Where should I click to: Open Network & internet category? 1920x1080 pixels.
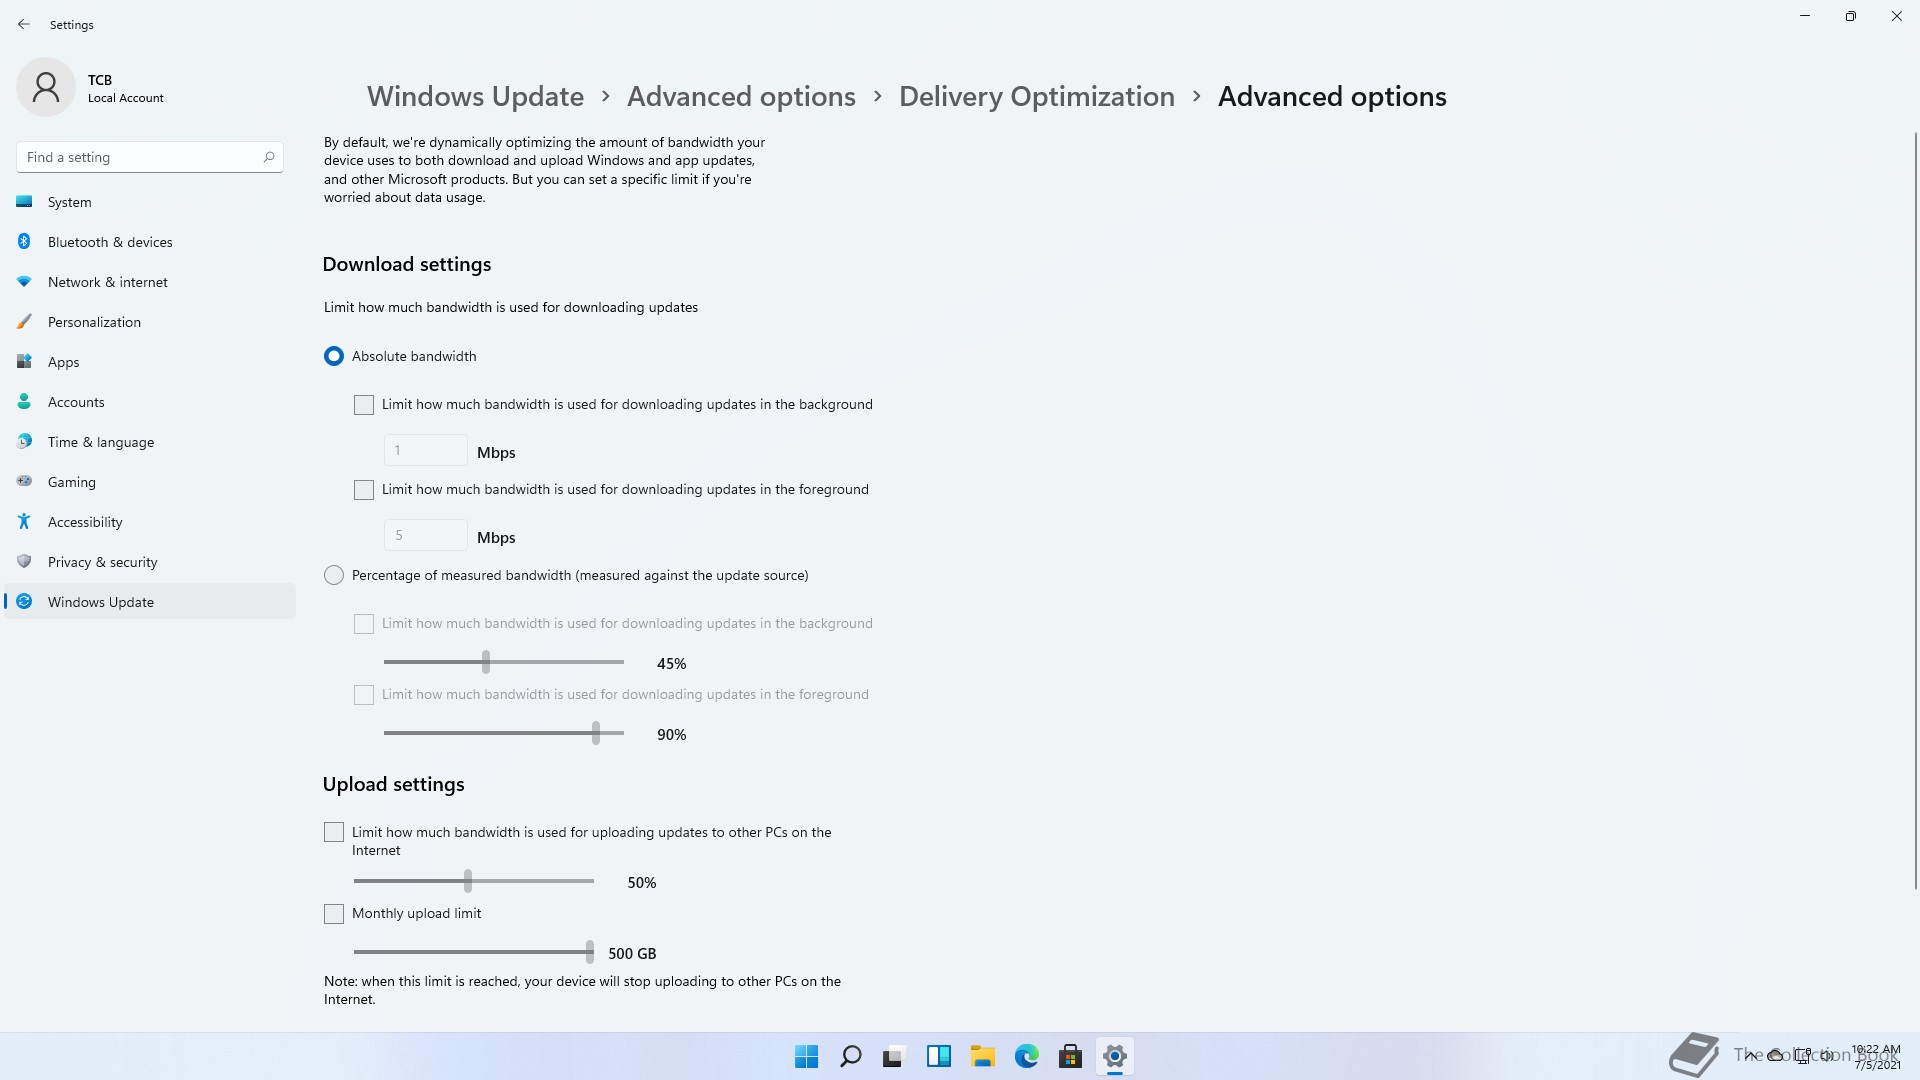[x=150, y=282]
